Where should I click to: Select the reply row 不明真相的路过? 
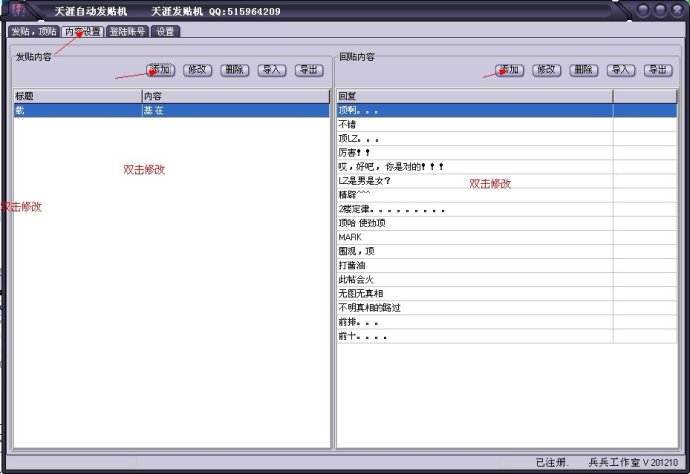[507, 308]
